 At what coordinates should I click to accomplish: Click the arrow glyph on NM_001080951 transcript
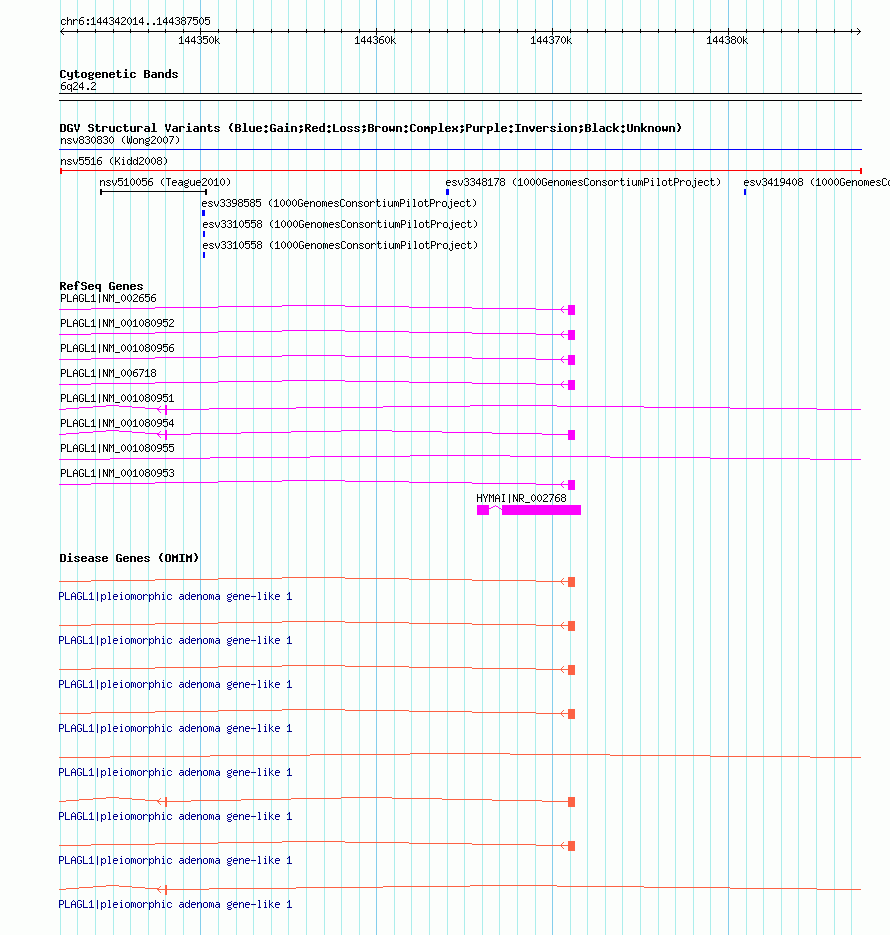(x=162, y=410)
